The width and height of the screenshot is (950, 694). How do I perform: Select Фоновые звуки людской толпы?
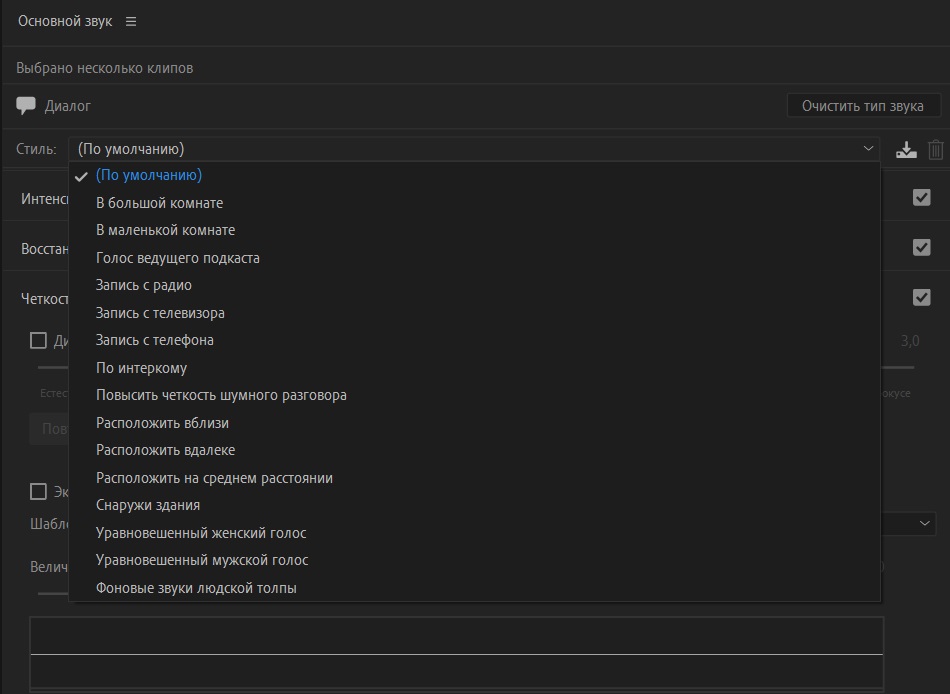(196, 588)
